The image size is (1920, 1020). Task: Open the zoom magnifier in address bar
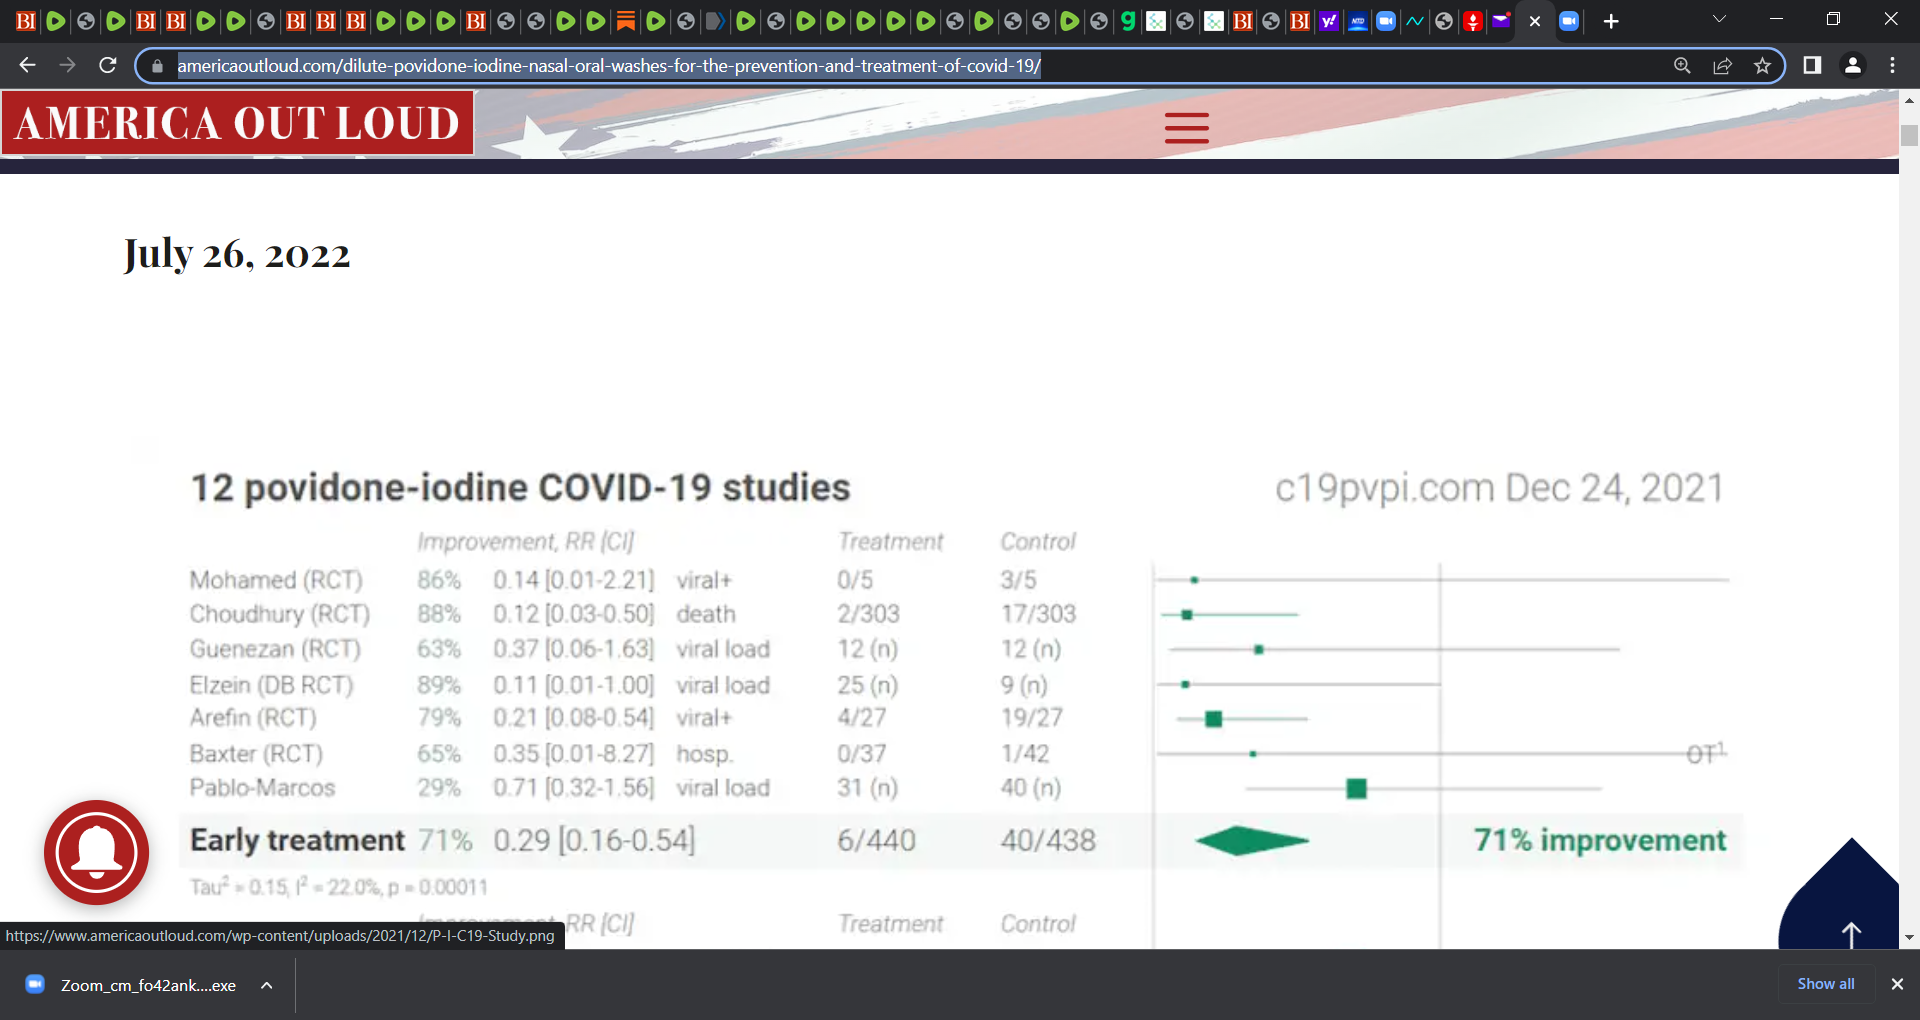pyautogui.click(x=1682, y=65)
